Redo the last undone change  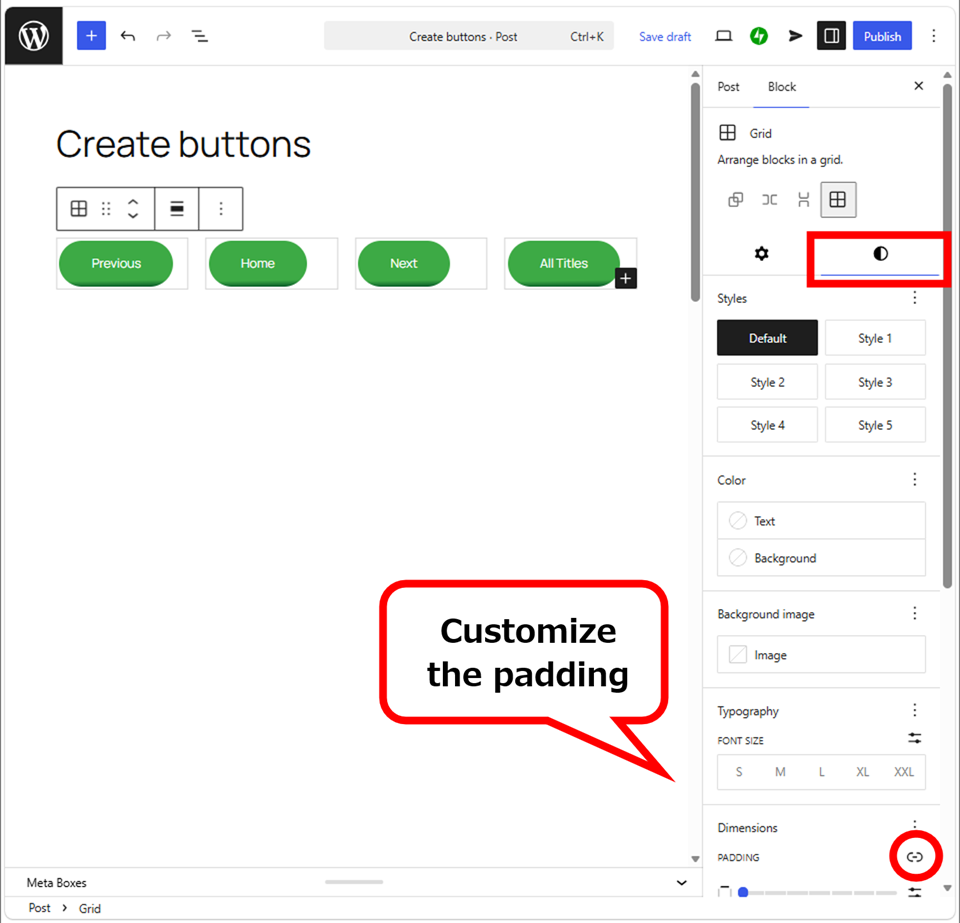[163, 36]
